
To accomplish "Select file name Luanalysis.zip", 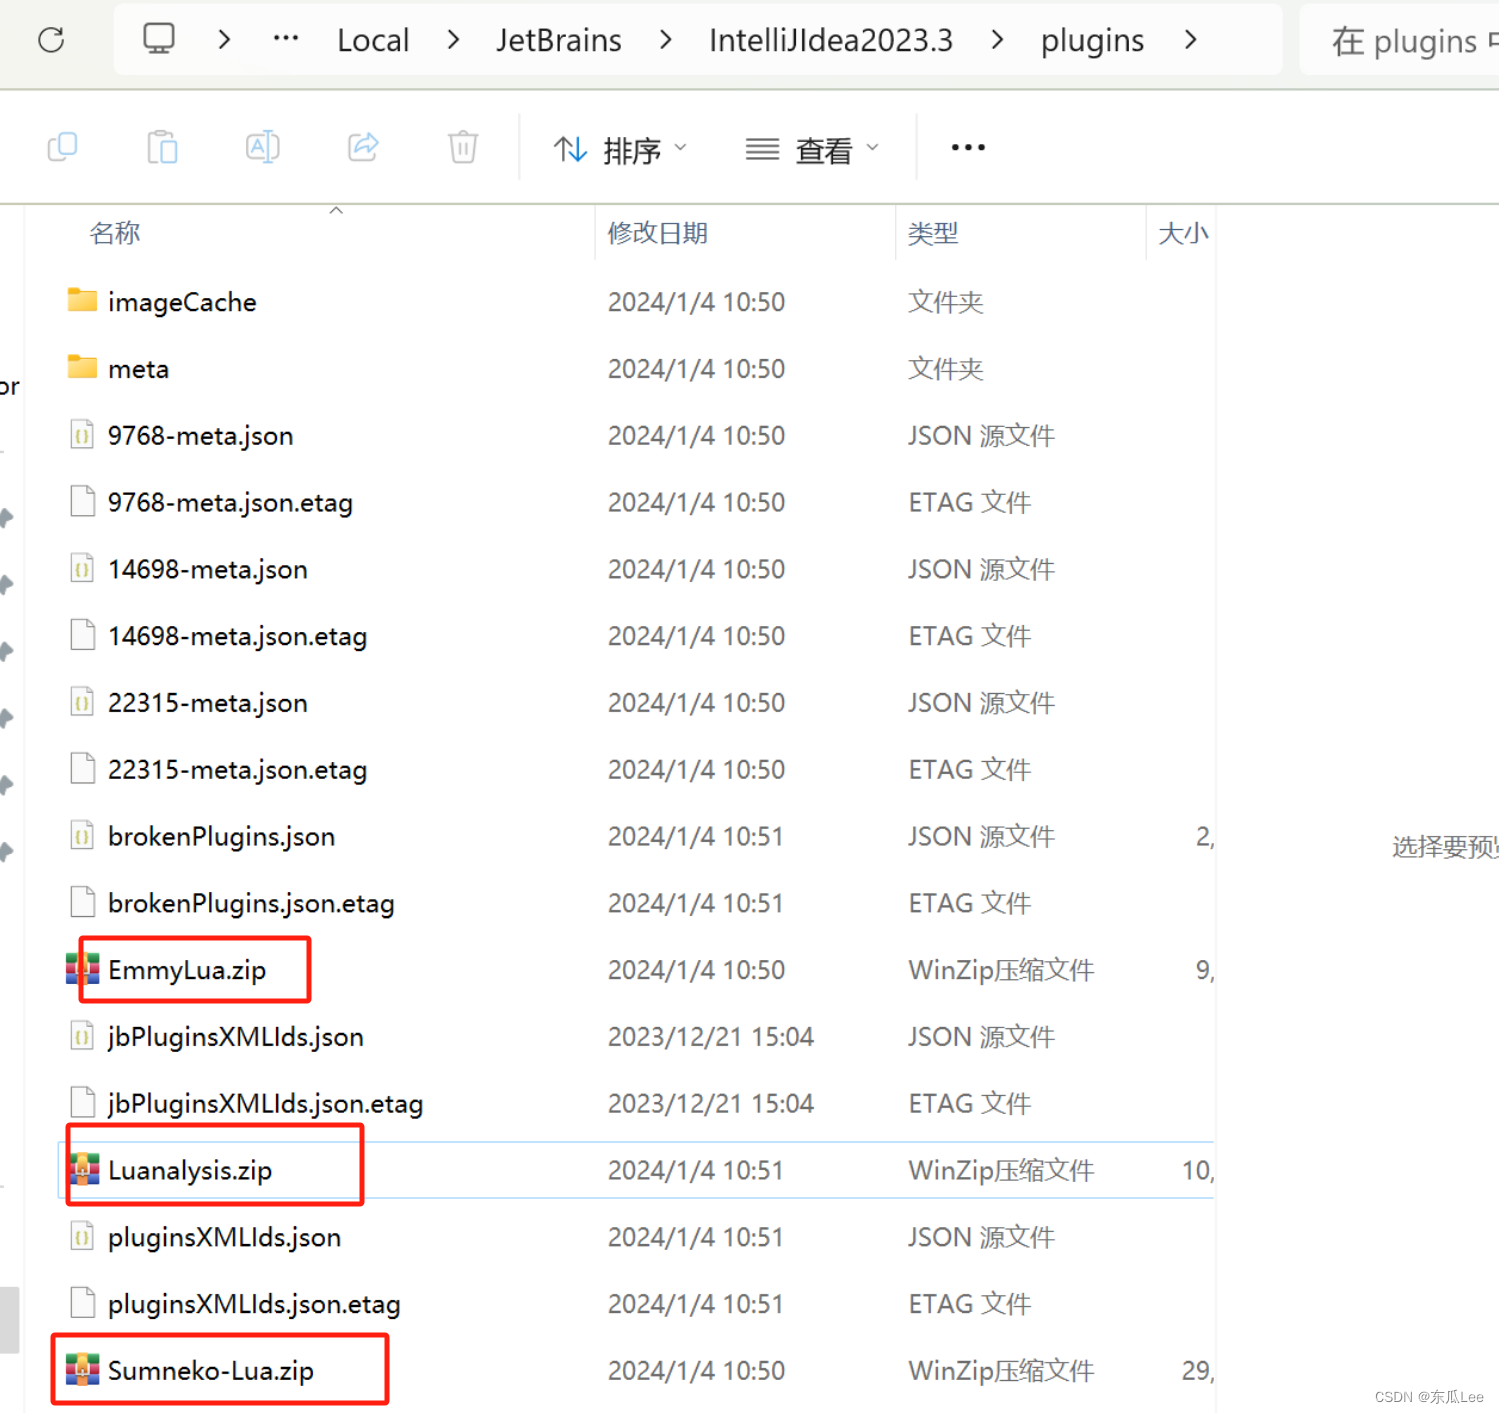I will pos(190,1171).
